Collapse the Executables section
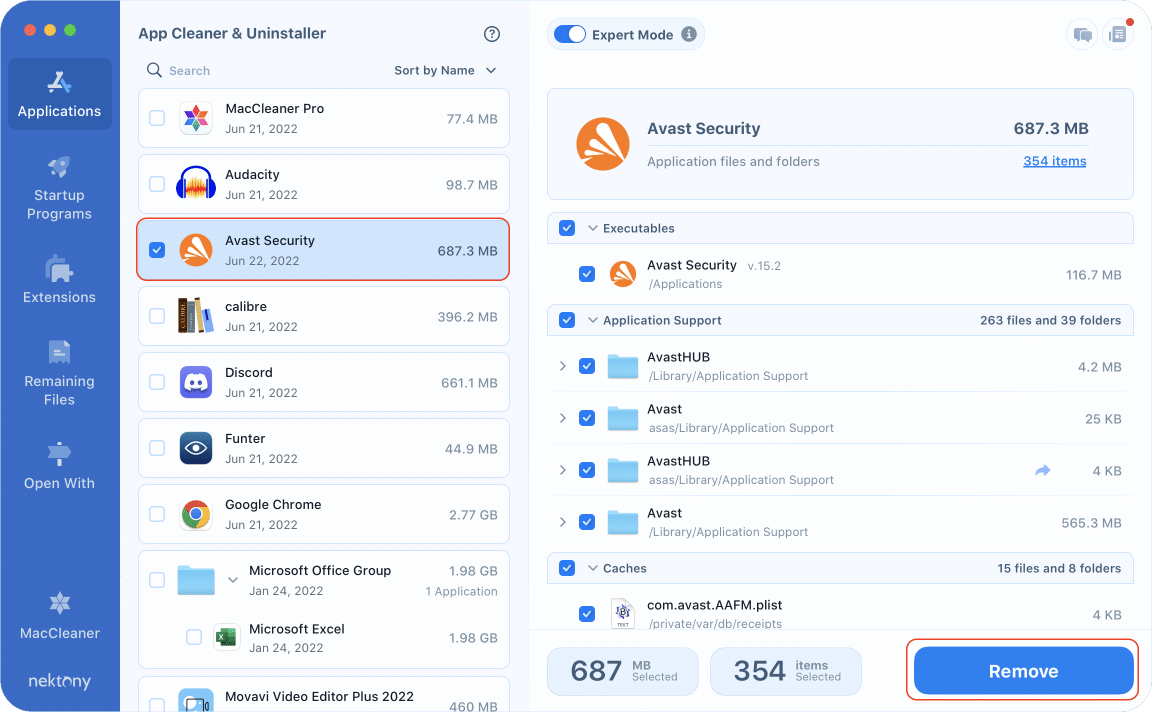Image resolution: width=1152 pixels, height=712 pixels. [593, 228]
